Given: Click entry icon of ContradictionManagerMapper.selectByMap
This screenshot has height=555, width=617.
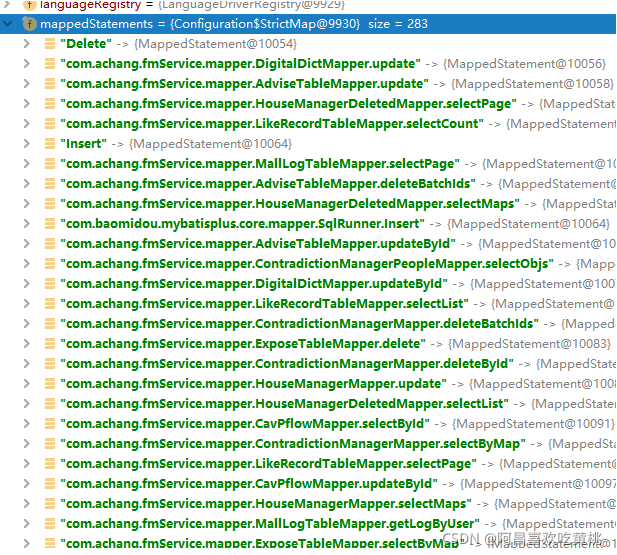Looking at the screenshot, I should coord(50,444).
